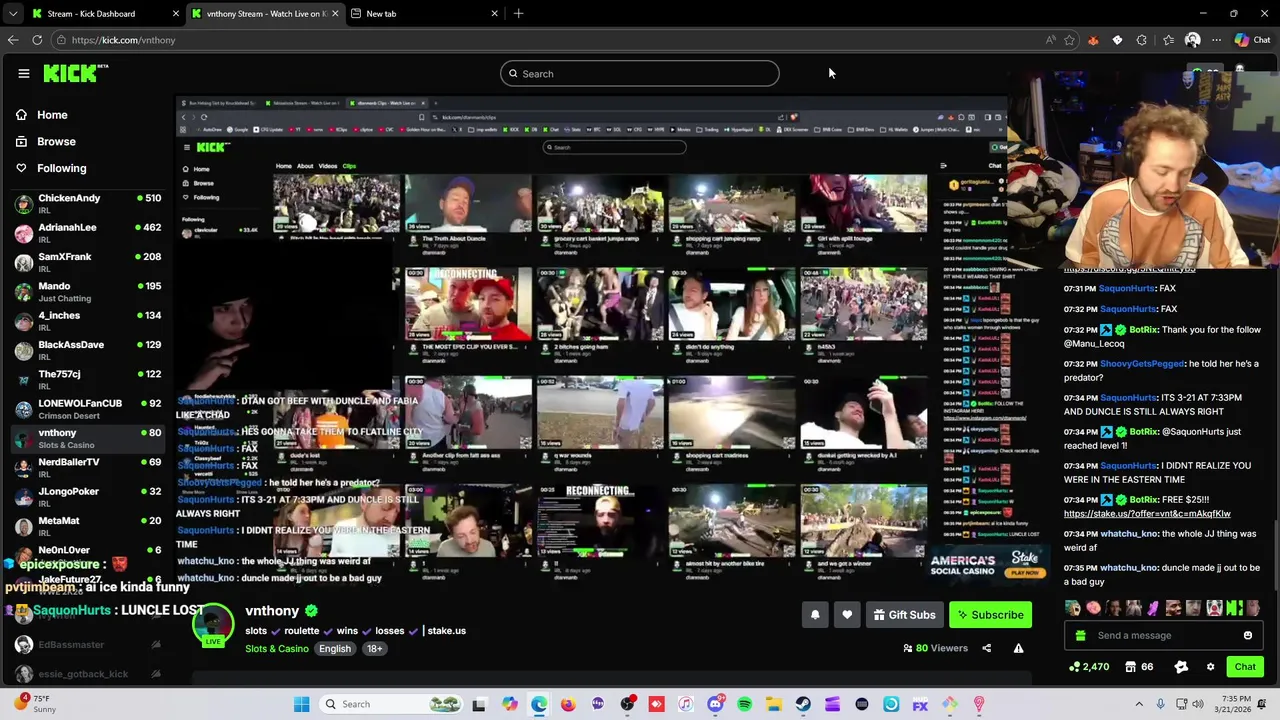Open BlackAssDave channel in sidebar
Image resolution: width=1280 pixels, height=720 pixels.
pos(88,351)
